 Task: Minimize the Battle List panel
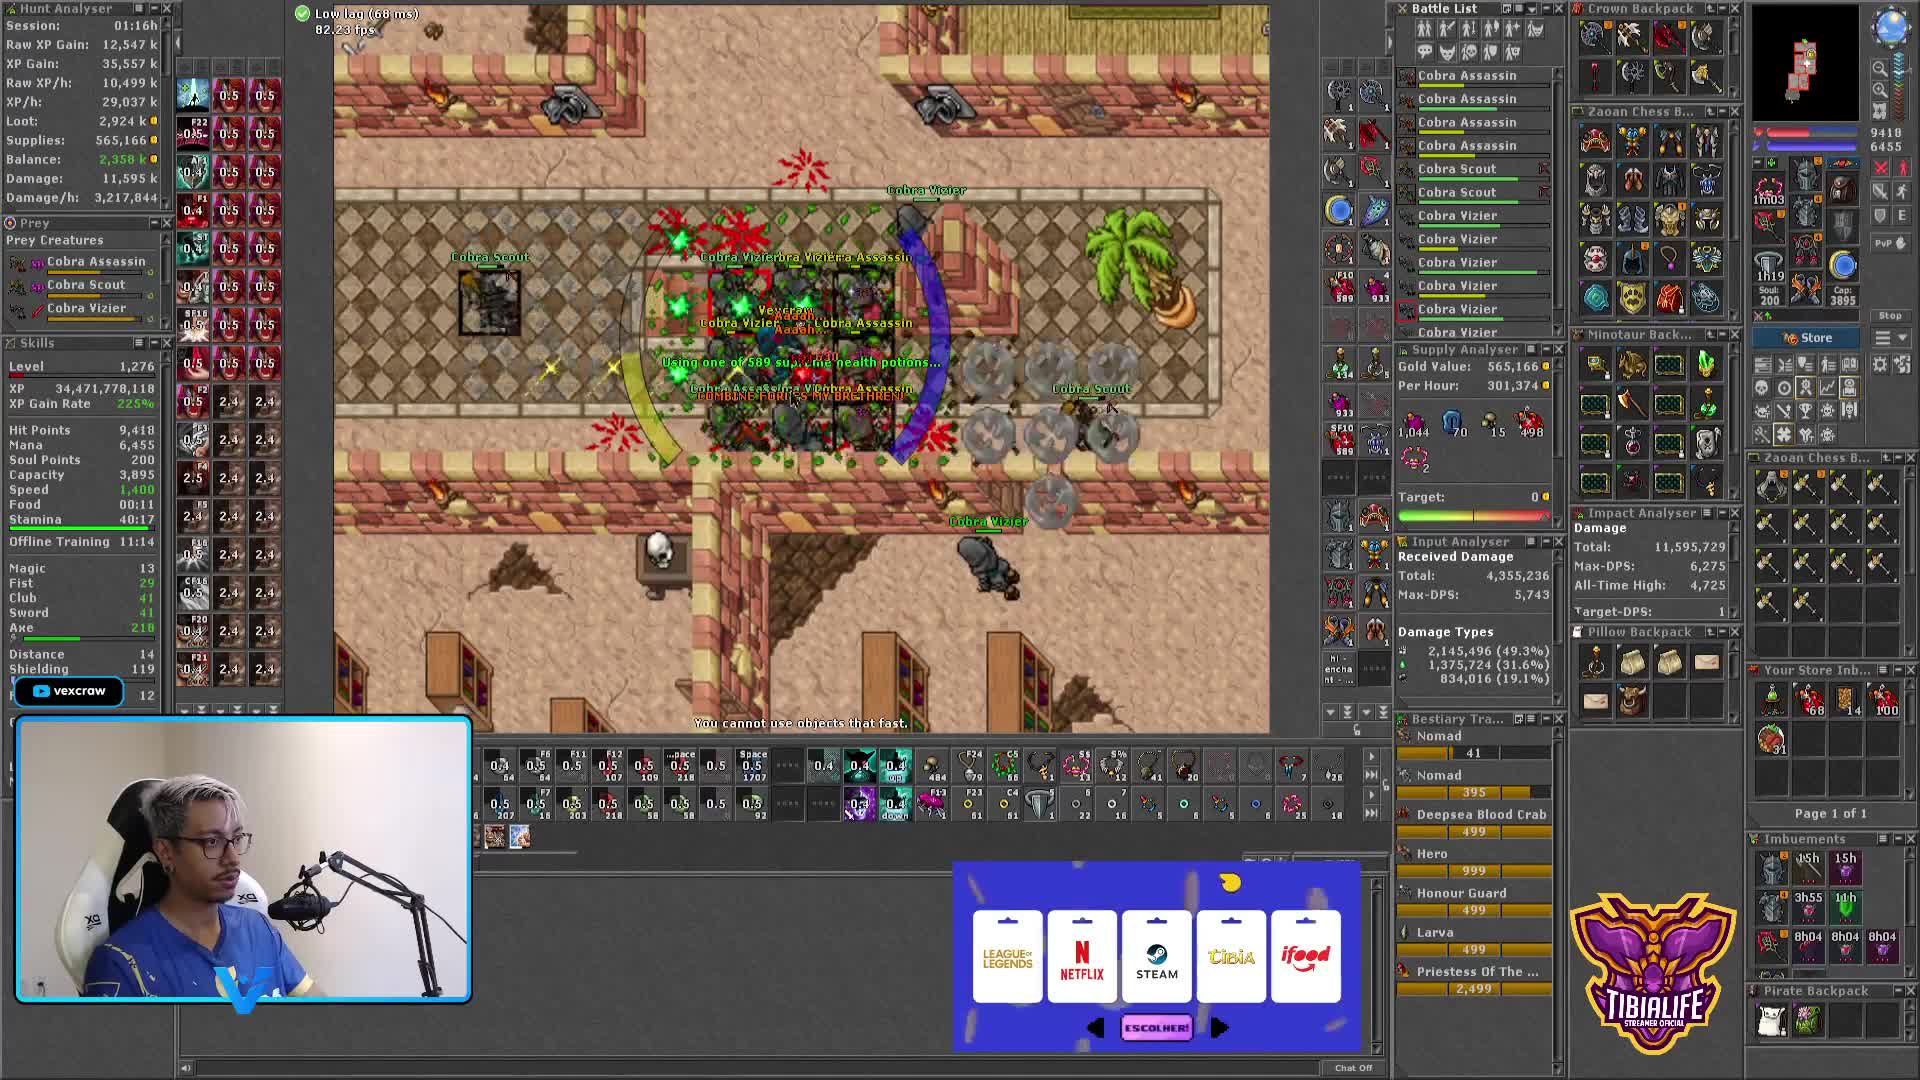coord(1547,8)
